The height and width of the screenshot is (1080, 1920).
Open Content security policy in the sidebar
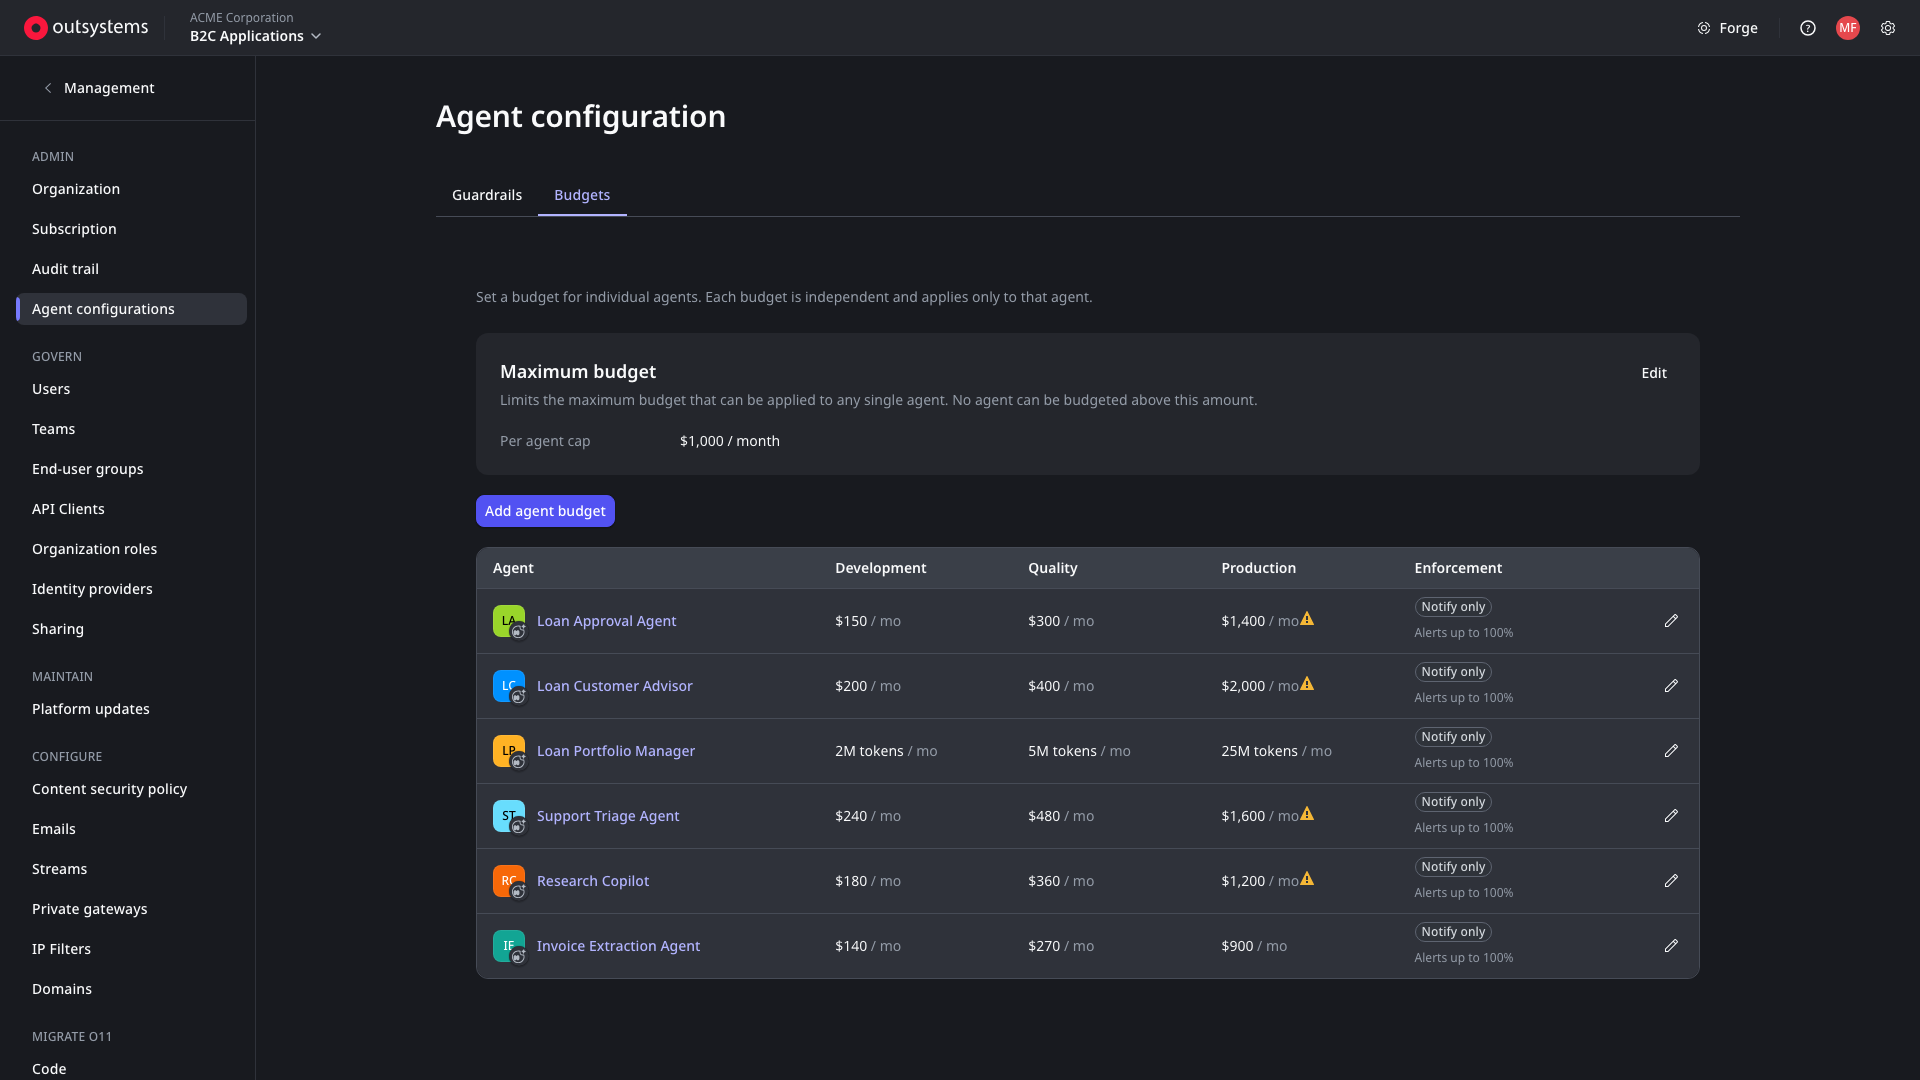110,789
